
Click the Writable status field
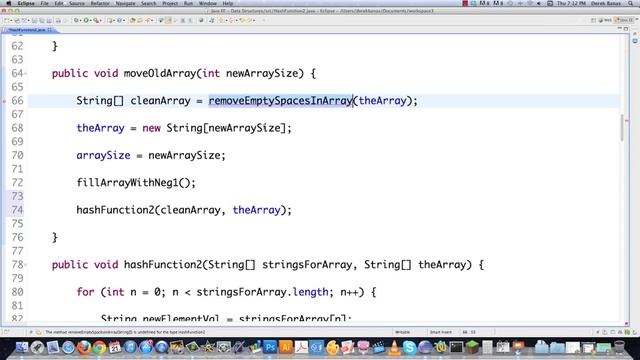(x=402, y=332)
